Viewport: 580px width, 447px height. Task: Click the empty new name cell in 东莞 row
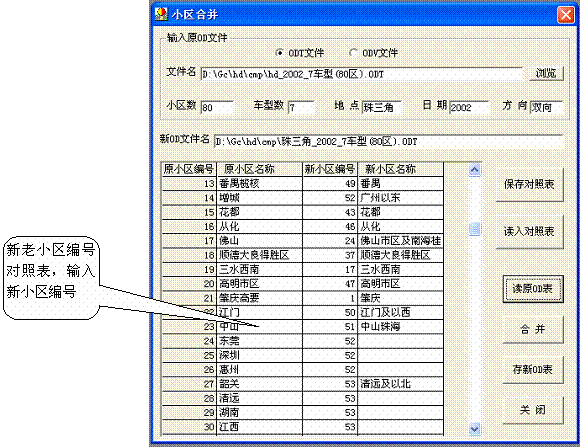click(x=401, y=341)
